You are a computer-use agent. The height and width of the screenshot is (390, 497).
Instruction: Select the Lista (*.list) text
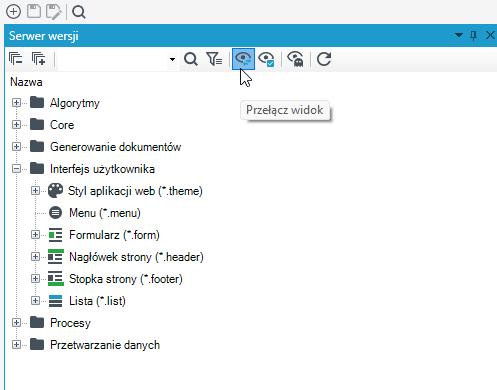[97, 301]
